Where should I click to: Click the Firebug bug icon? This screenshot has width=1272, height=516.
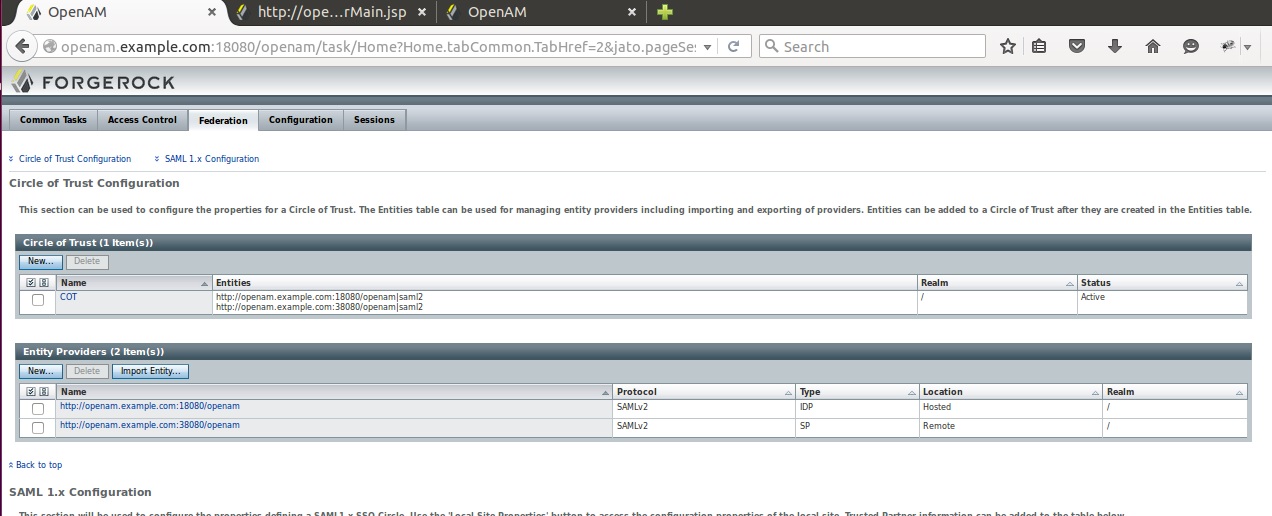[1229, 46]
